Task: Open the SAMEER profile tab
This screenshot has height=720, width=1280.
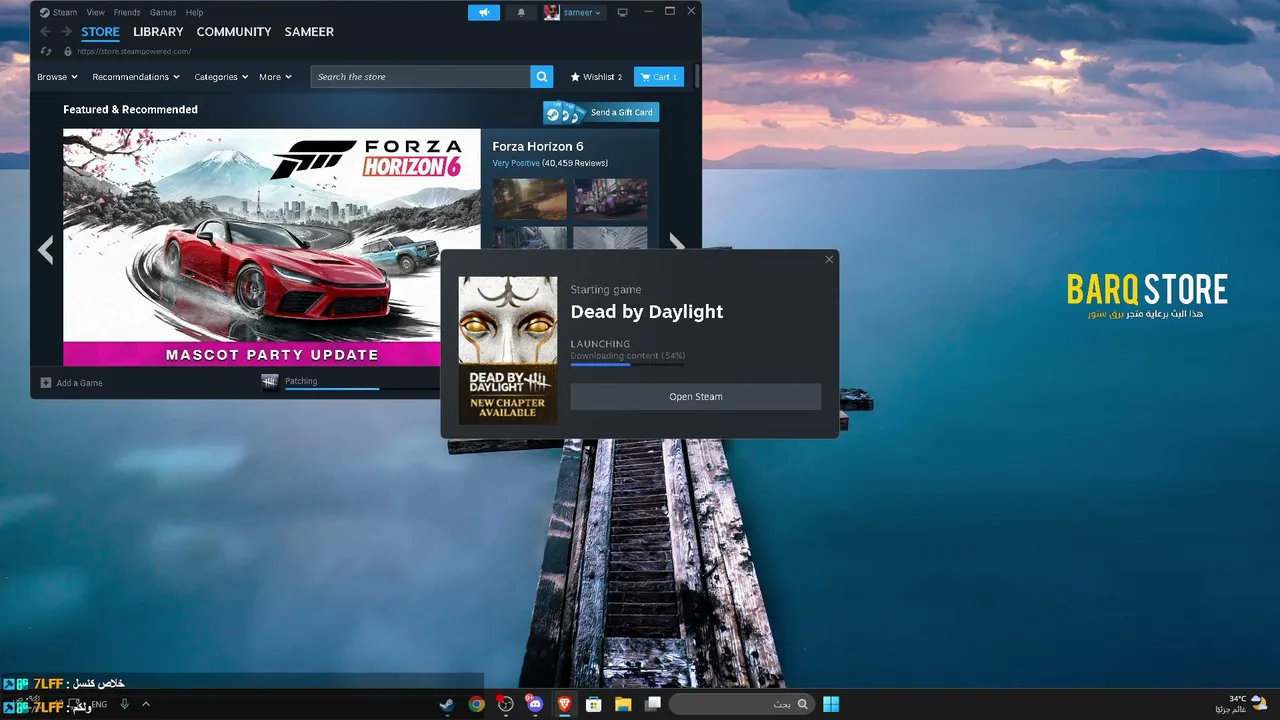Action: point(309,32)
